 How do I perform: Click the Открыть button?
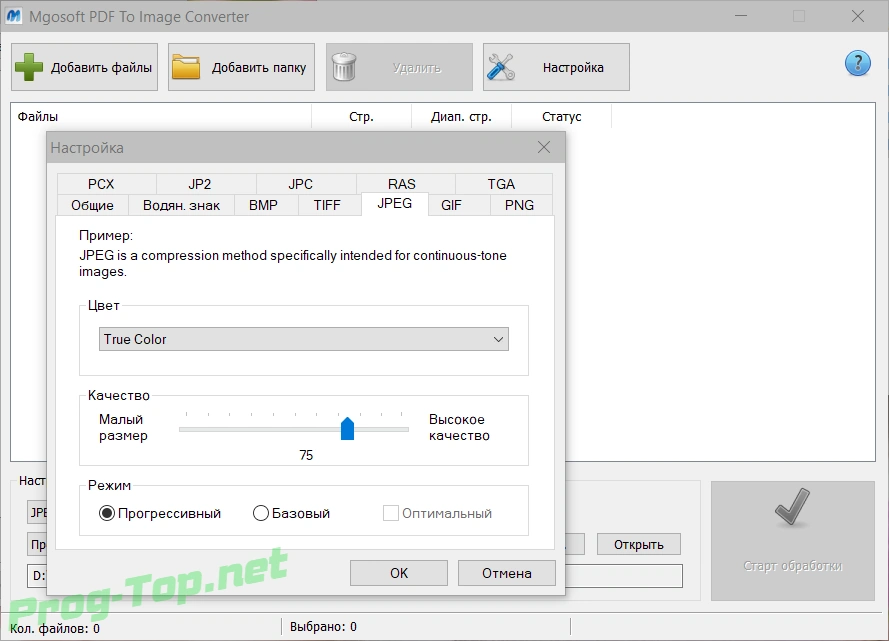tap(638, 545)
